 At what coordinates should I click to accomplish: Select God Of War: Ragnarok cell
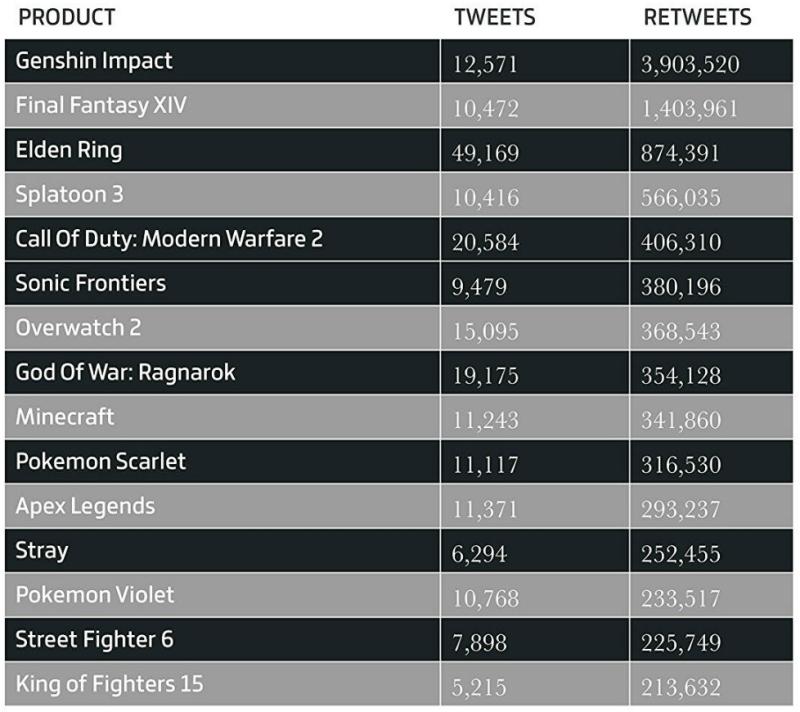tap(125, 373)
